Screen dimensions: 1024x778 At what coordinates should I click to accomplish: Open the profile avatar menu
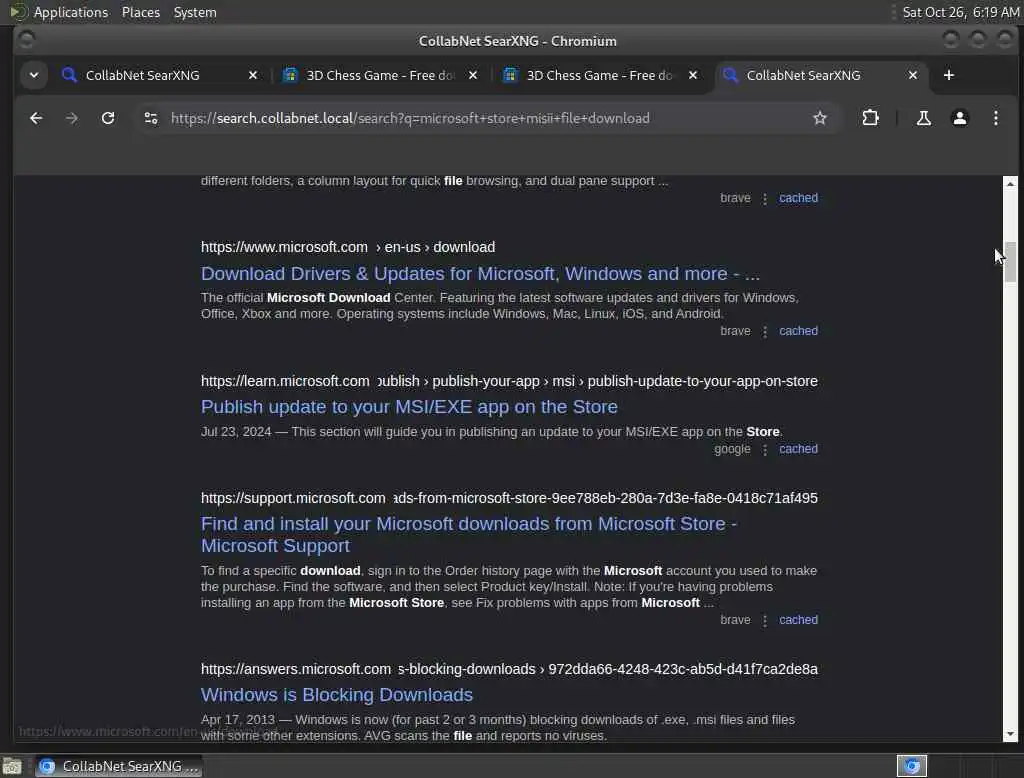pyautogui.click(x=959, y=118)
